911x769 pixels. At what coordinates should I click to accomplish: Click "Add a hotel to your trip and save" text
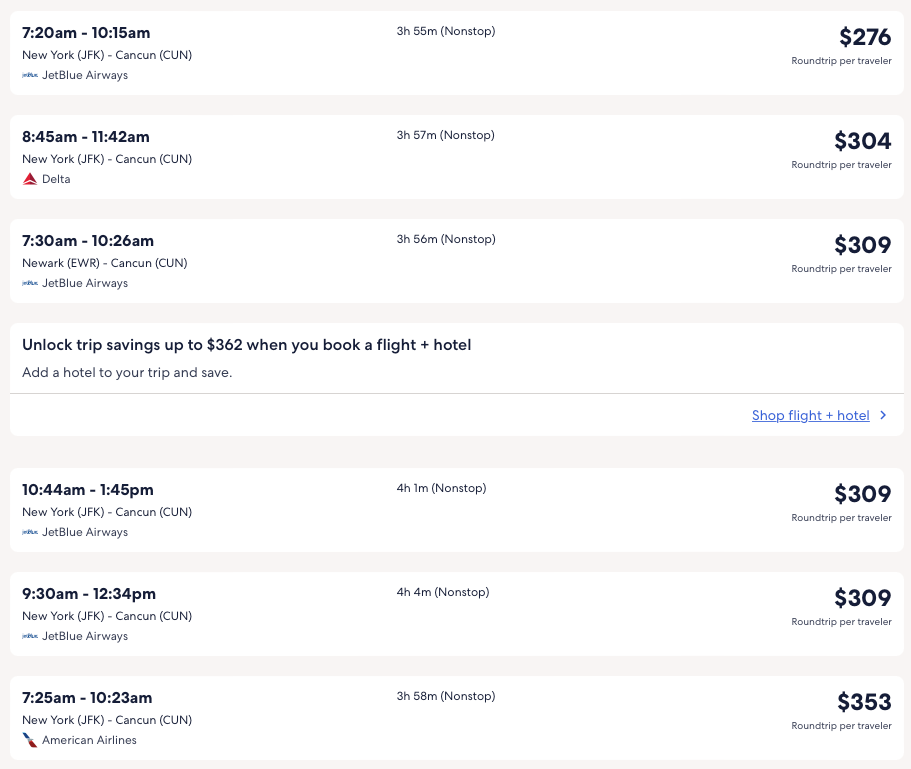click(127, 373)
